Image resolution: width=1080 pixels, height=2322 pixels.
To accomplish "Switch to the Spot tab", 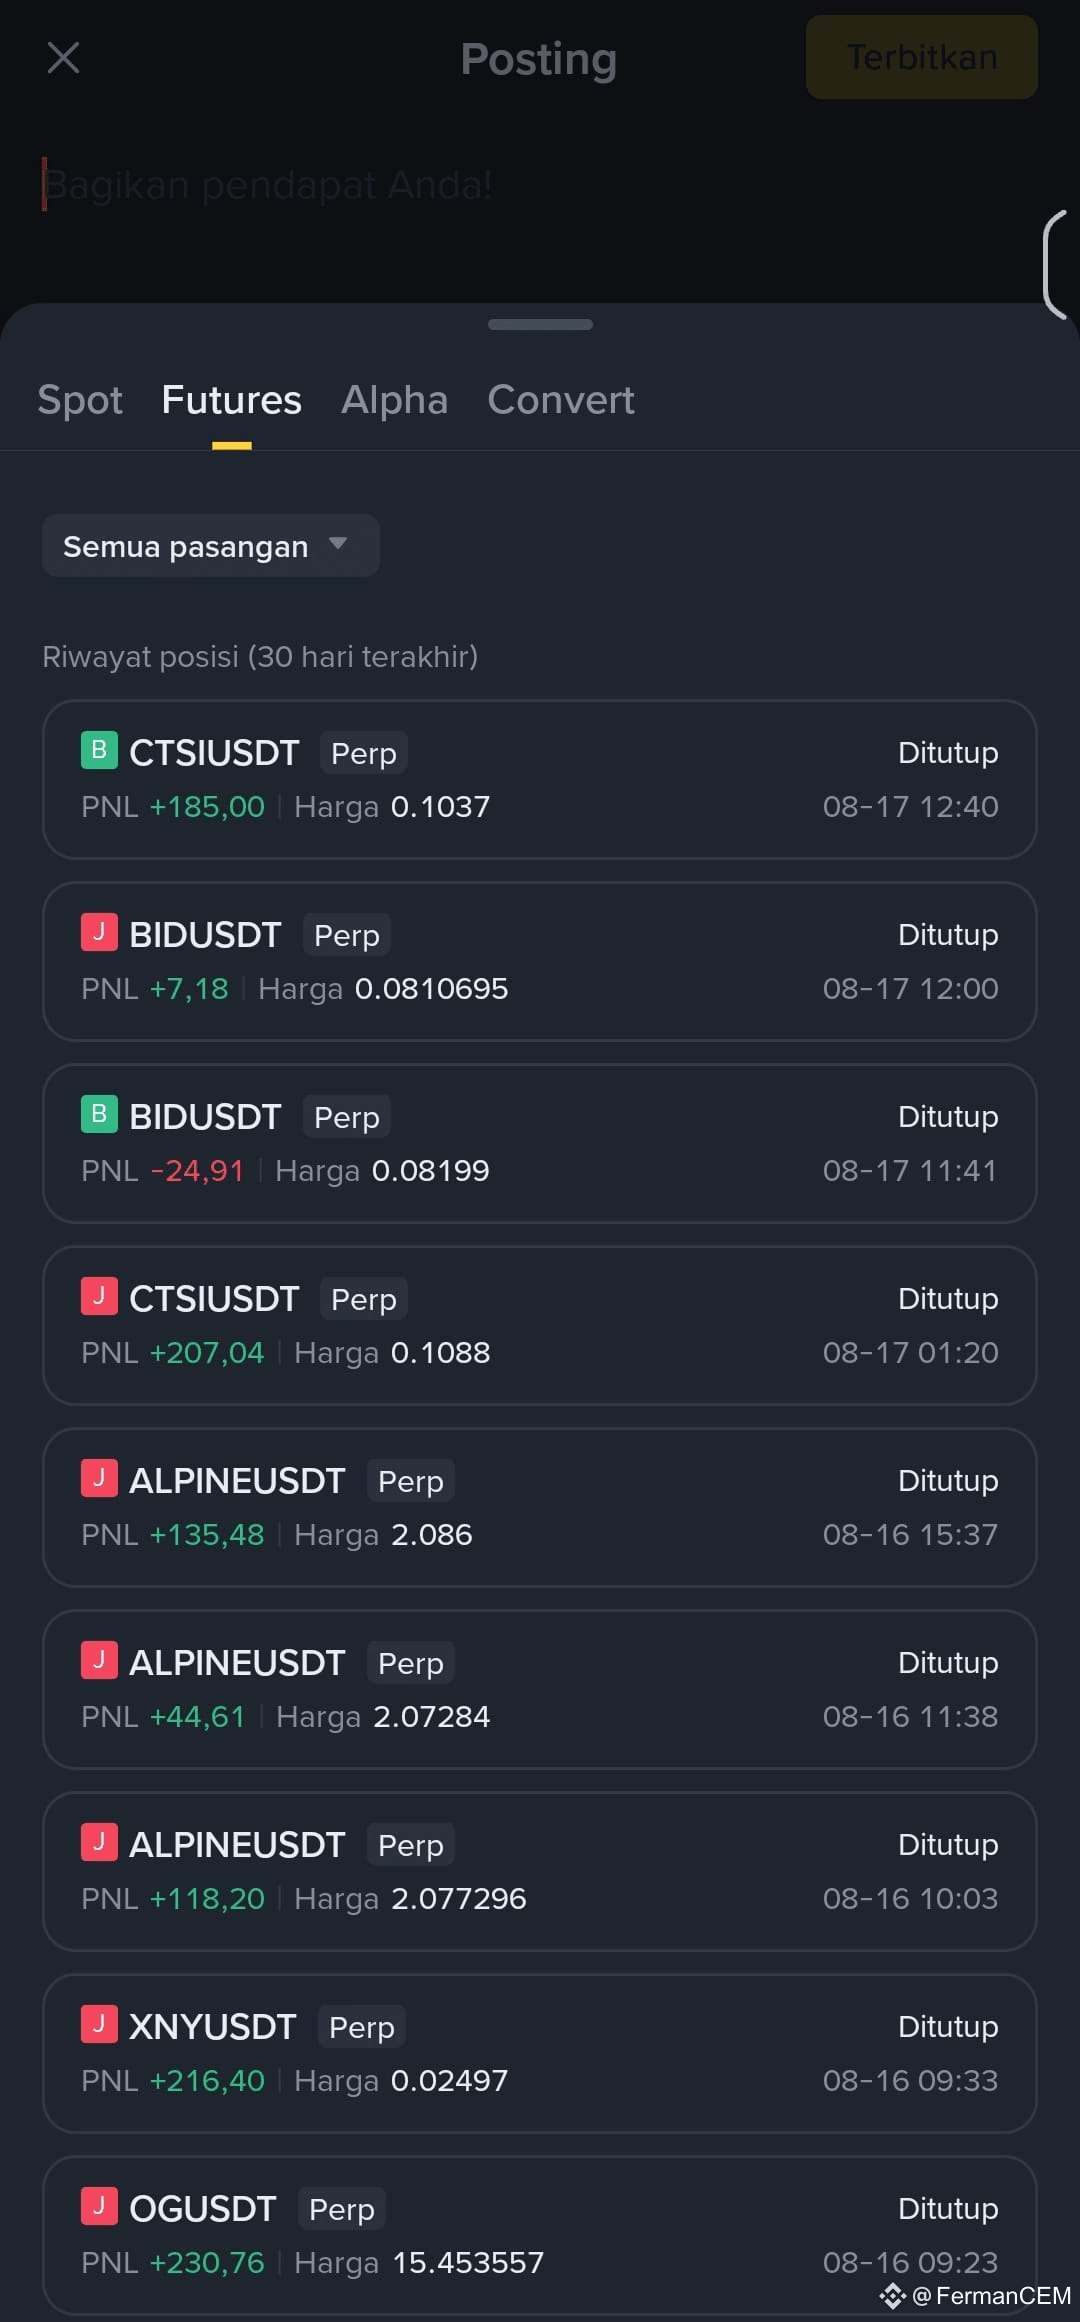I will click(80, 400).
